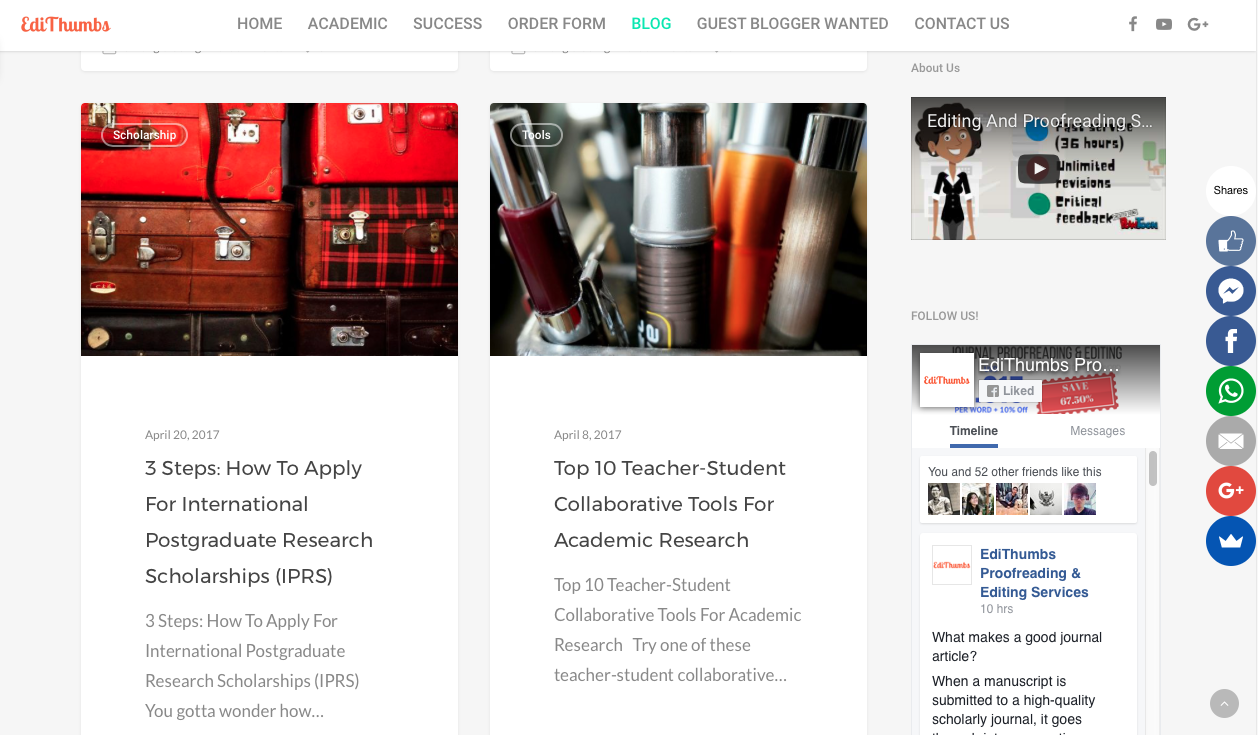Click the blue crown share icon
The height and width of the screenshot is (735, 1258).
click(1230, 541)
